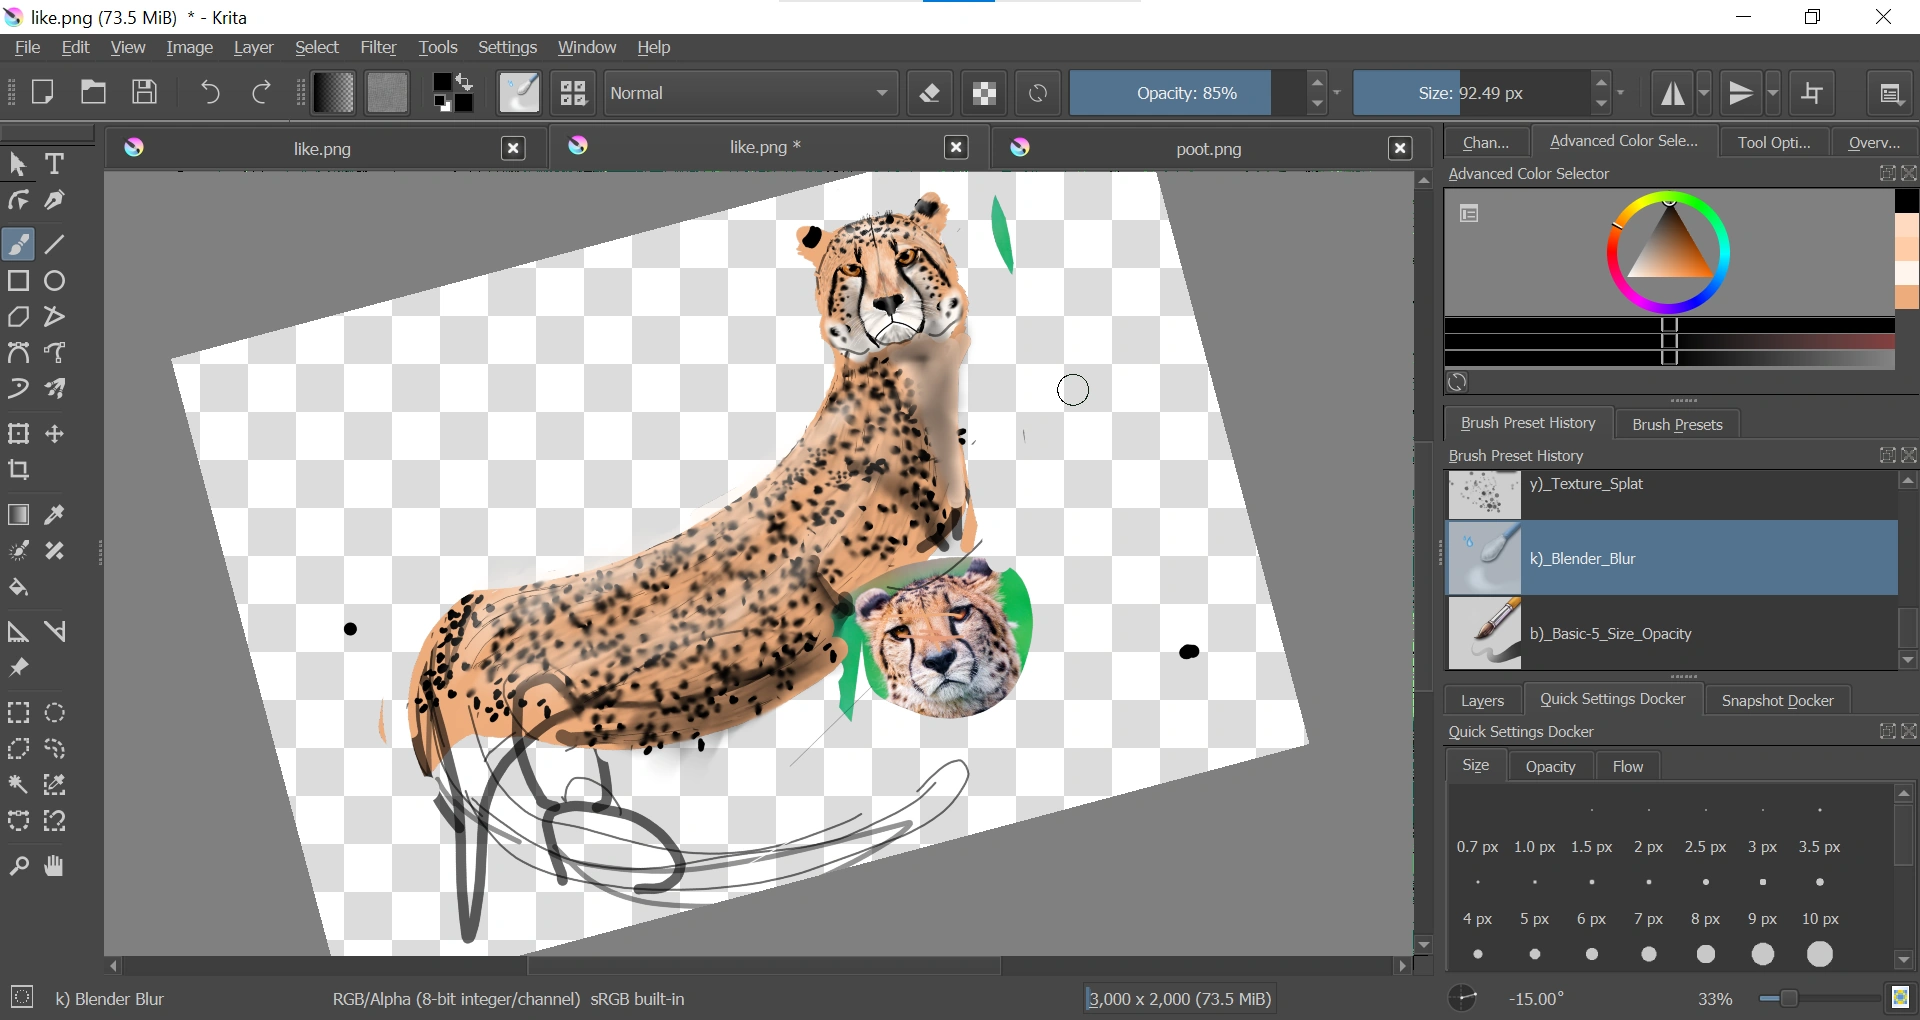Toggle horizontal mirror tool
1920x1020 pixels.
tap(1672, 93)
